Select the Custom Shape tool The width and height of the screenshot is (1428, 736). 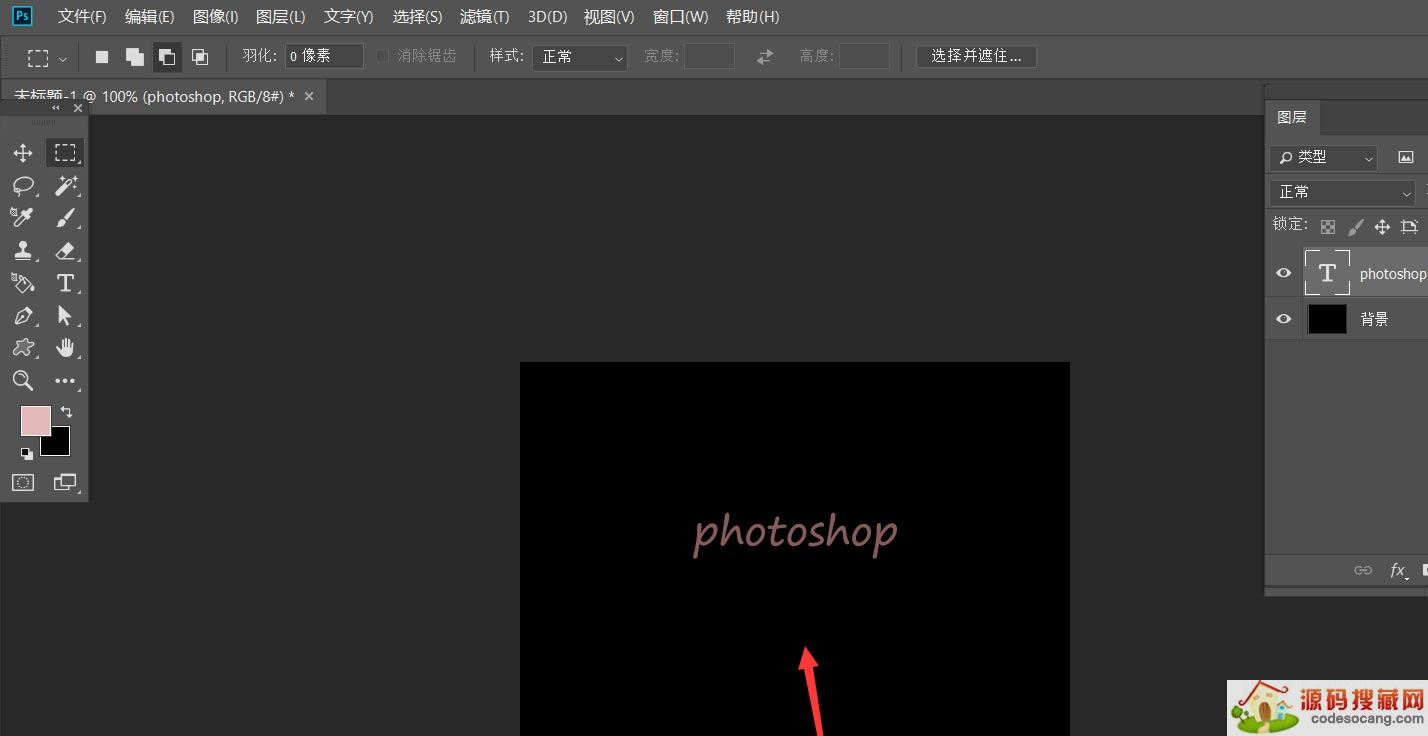pos(23,348)
